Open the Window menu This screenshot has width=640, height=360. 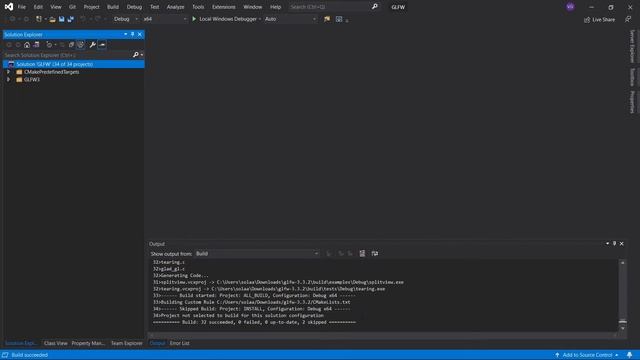click(253, 7)
